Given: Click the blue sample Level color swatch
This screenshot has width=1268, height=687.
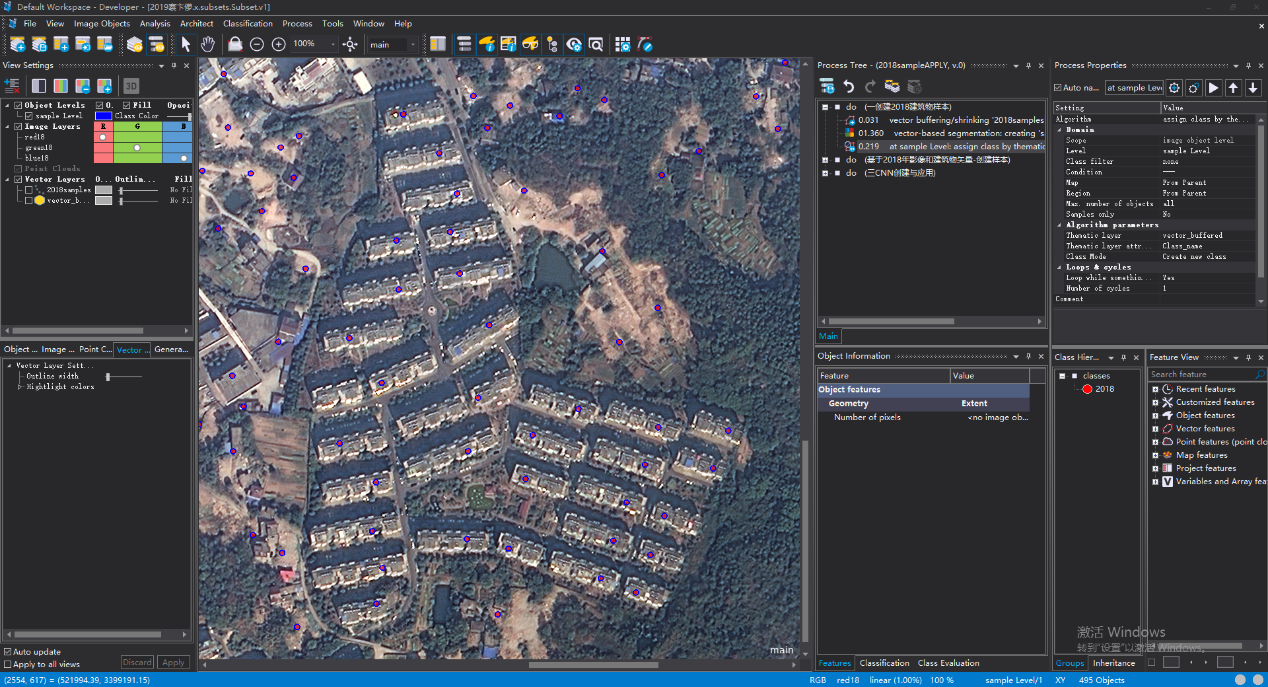Looking at the screenshot, I should [x=103, y=116].
